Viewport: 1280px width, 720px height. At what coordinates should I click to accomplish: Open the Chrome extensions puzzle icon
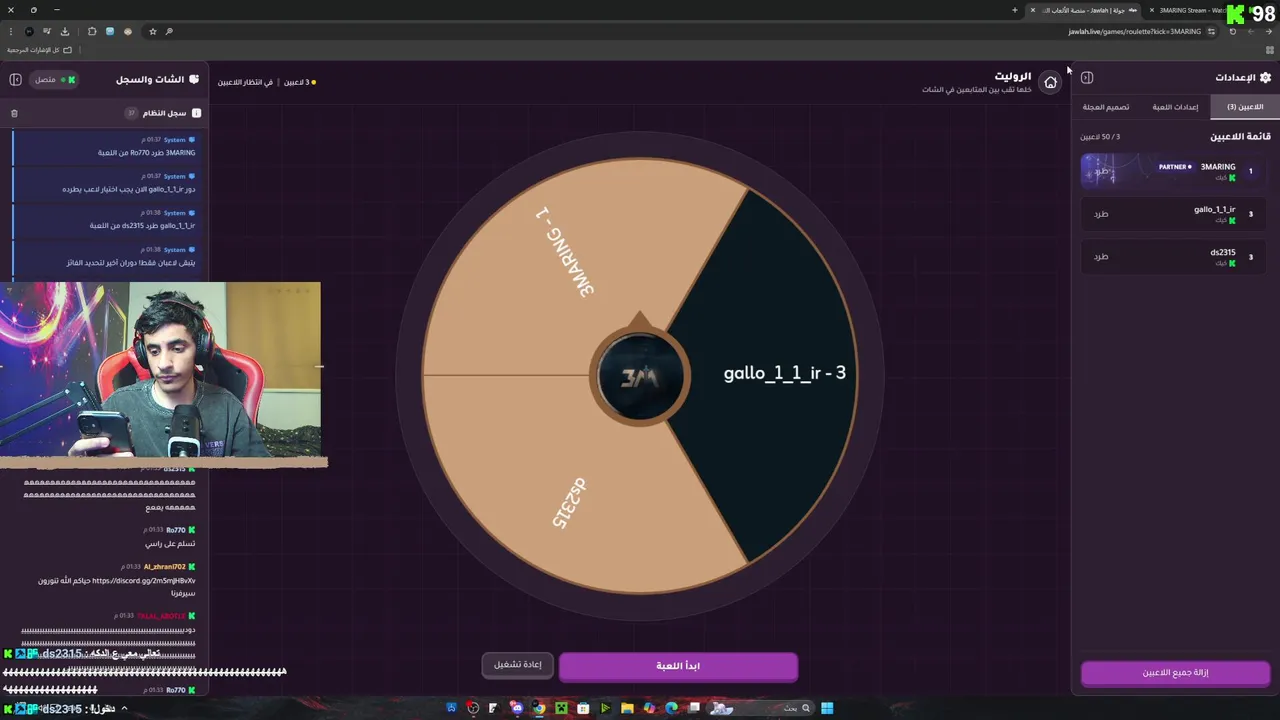[x=92, y=31]
